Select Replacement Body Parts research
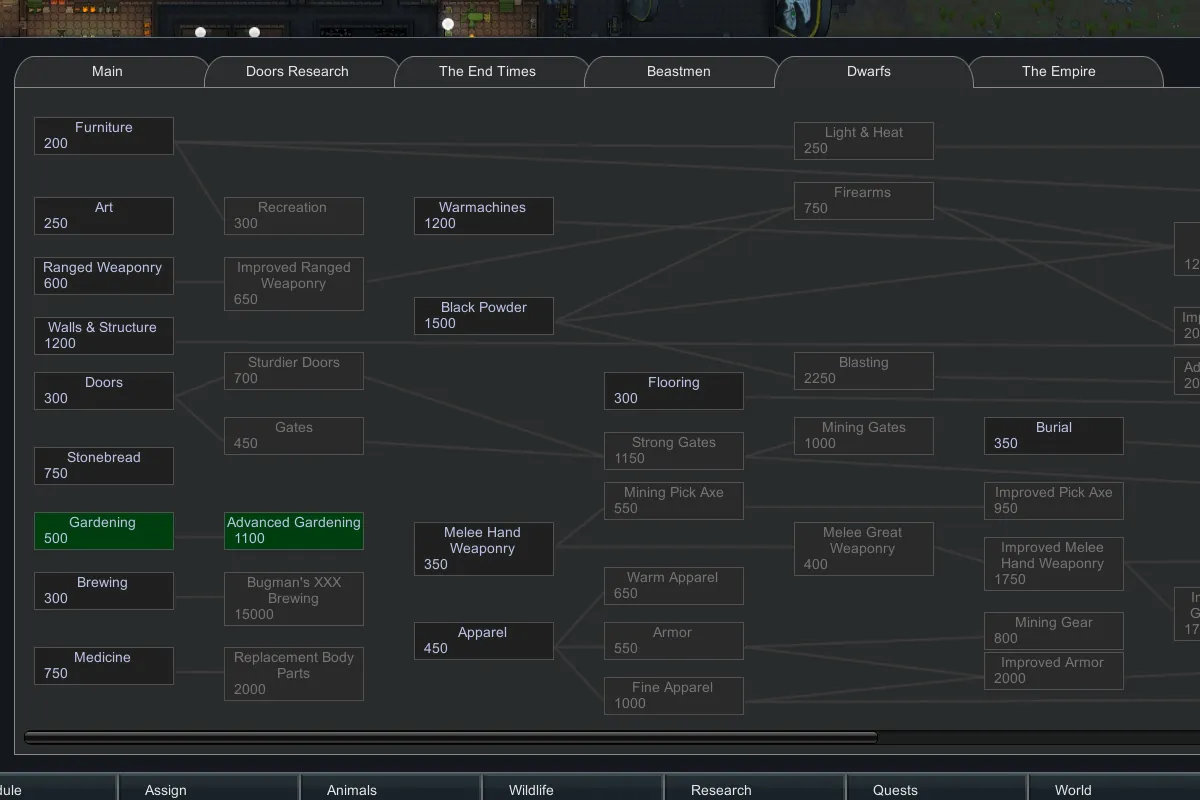 (294, 674)
